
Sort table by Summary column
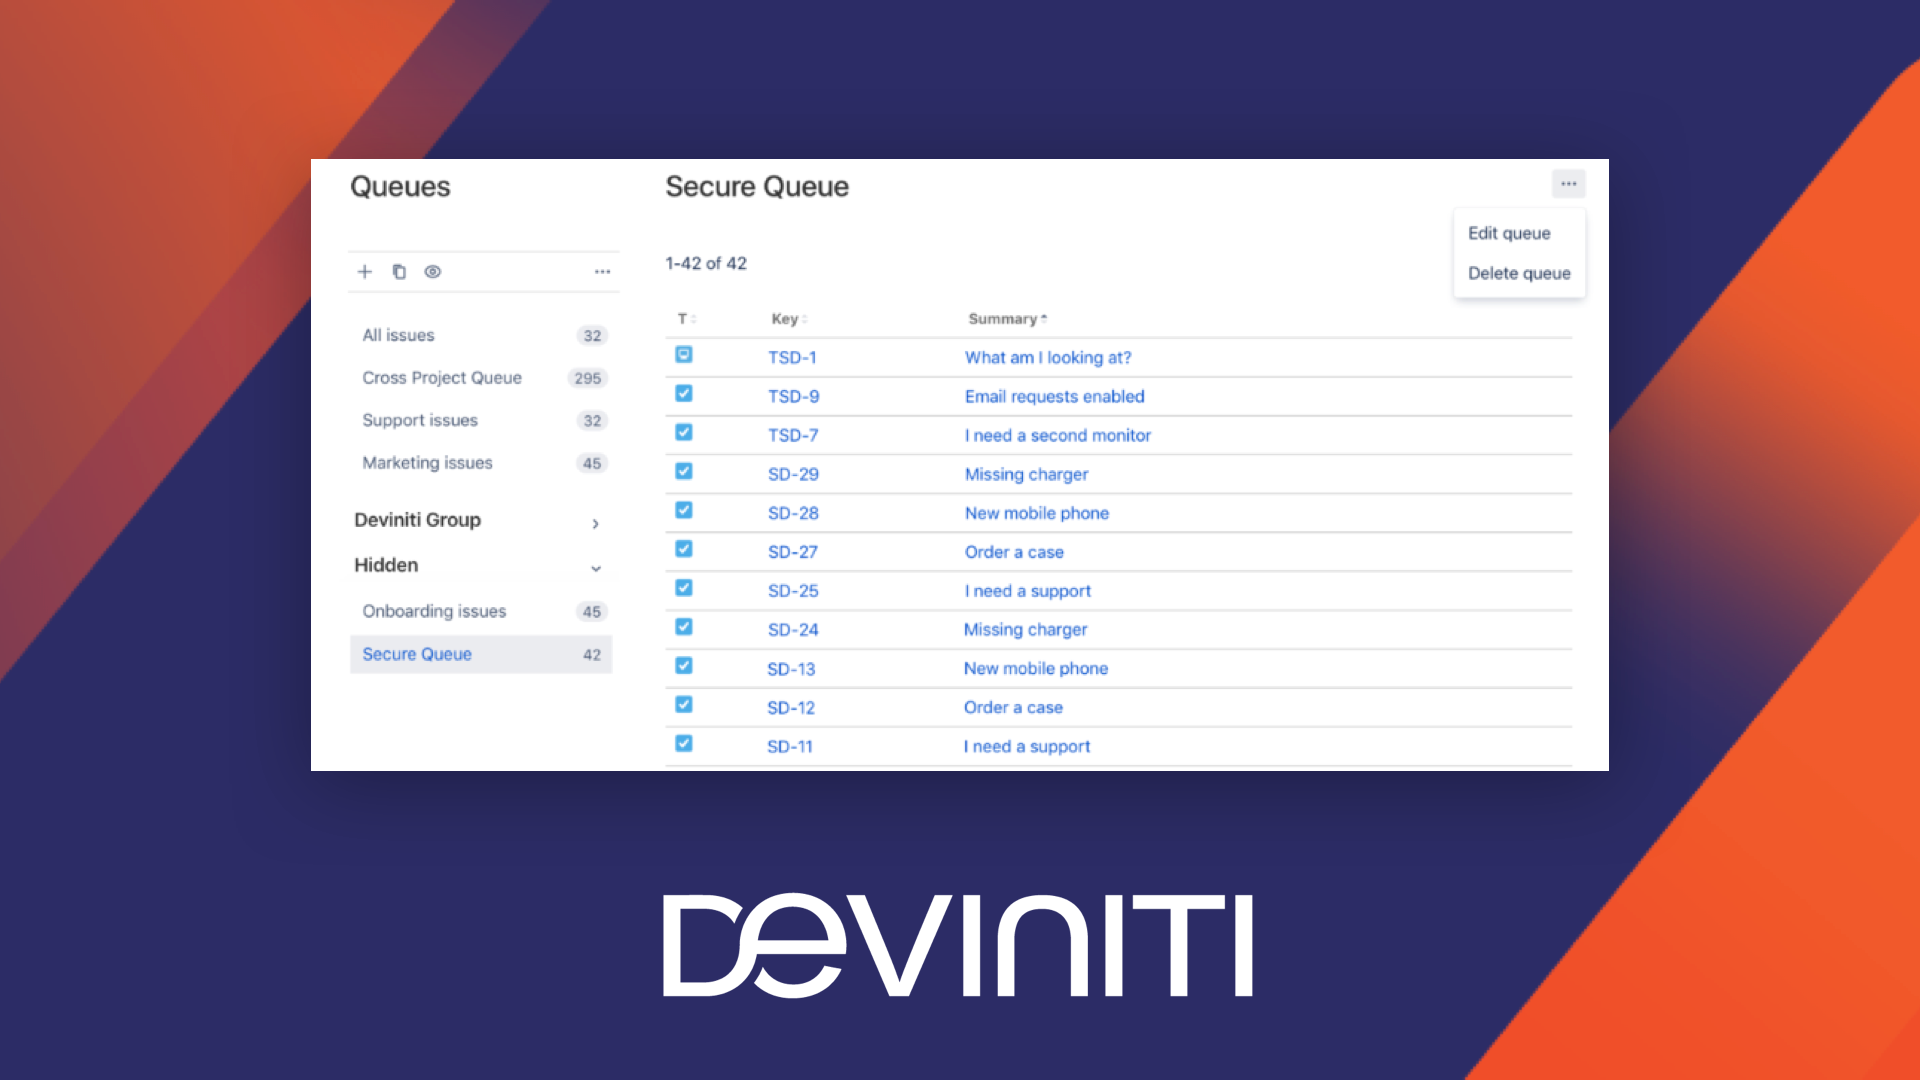point(1007,319)
